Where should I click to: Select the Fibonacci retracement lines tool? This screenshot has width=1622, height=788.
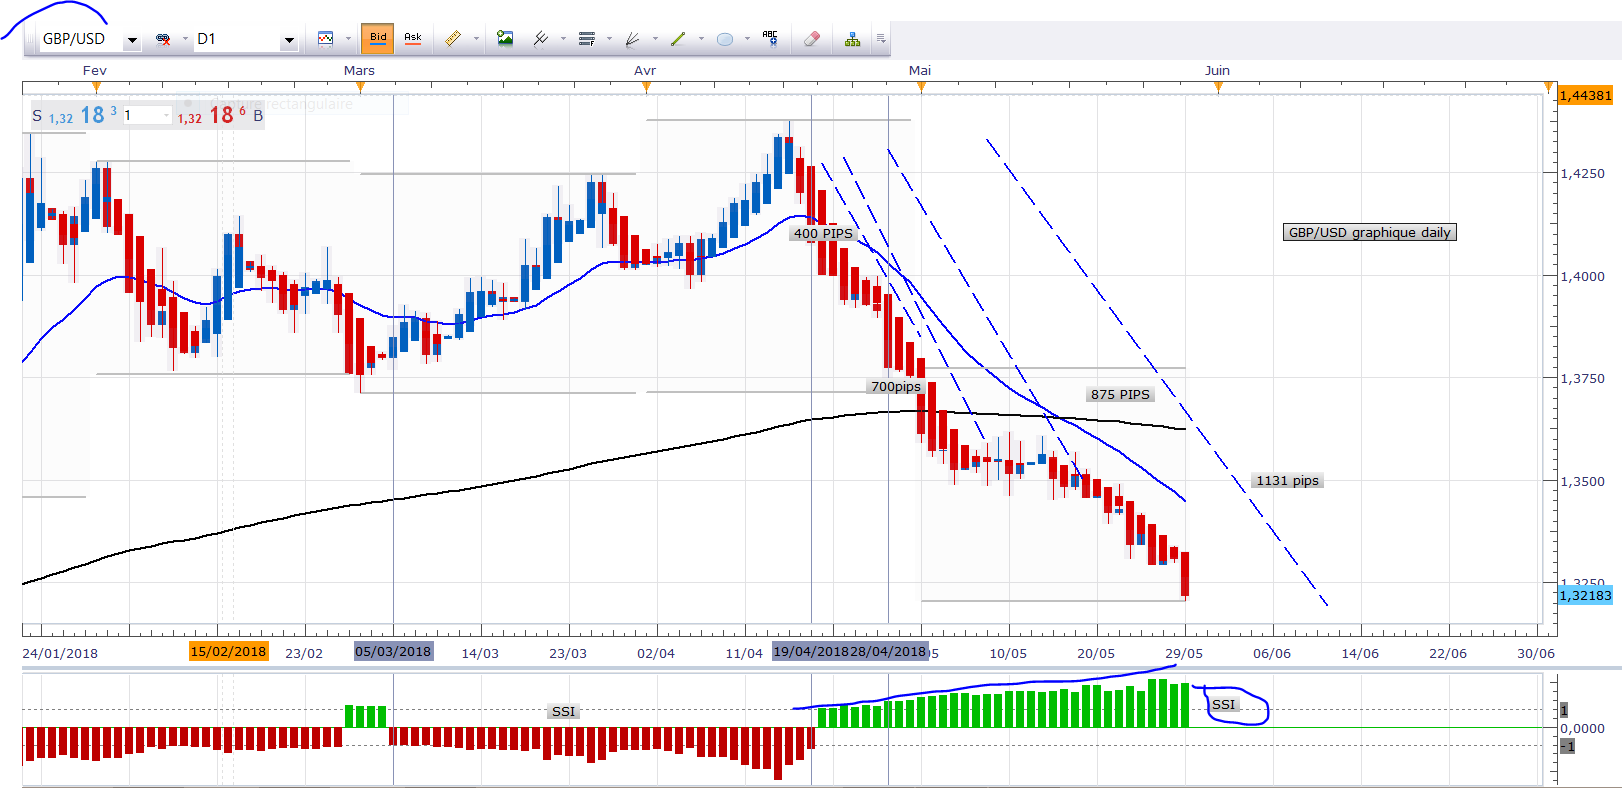pyautogui.click(x=587, y=39)
